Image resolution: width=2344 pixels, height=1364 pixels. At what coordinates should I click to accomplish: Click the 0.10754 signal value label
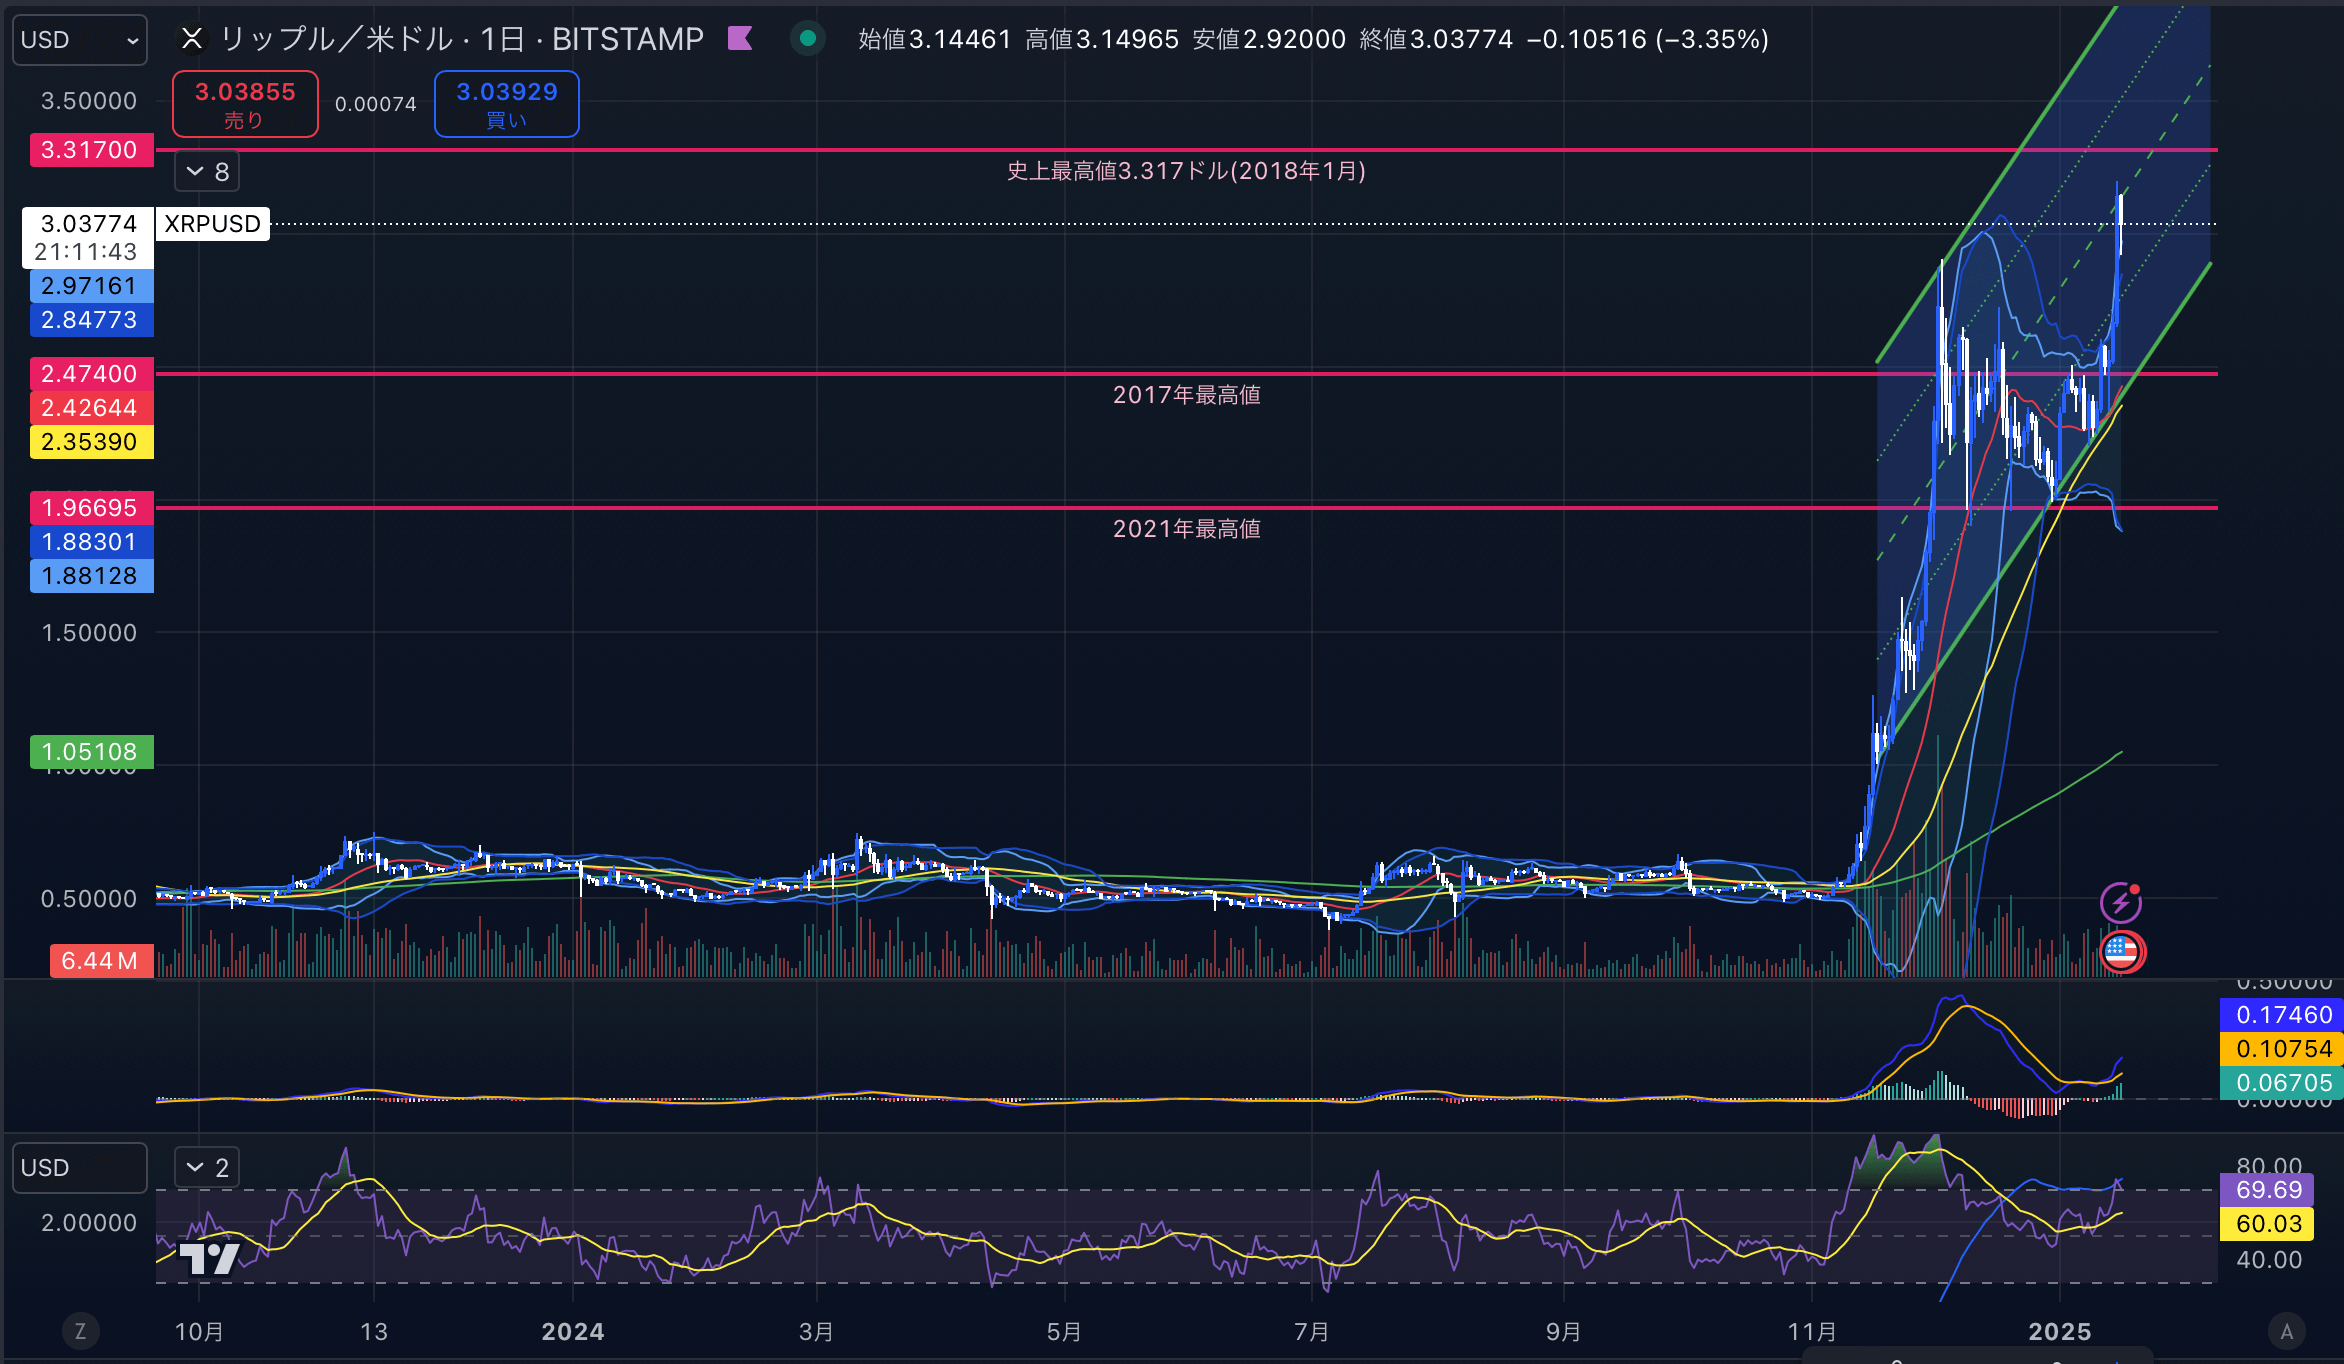[2284, 1049]
